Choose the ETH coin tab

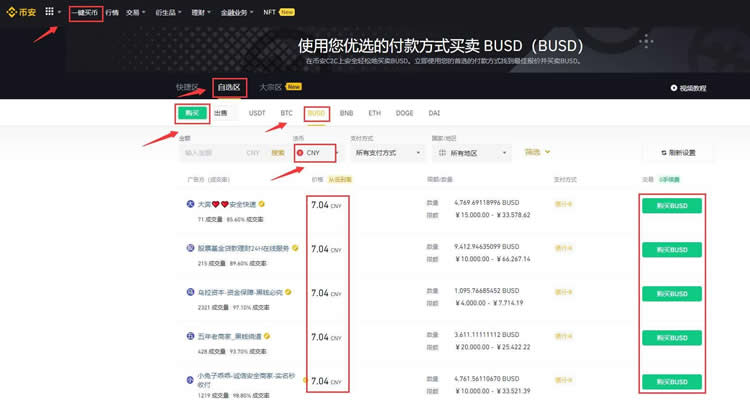375,113
